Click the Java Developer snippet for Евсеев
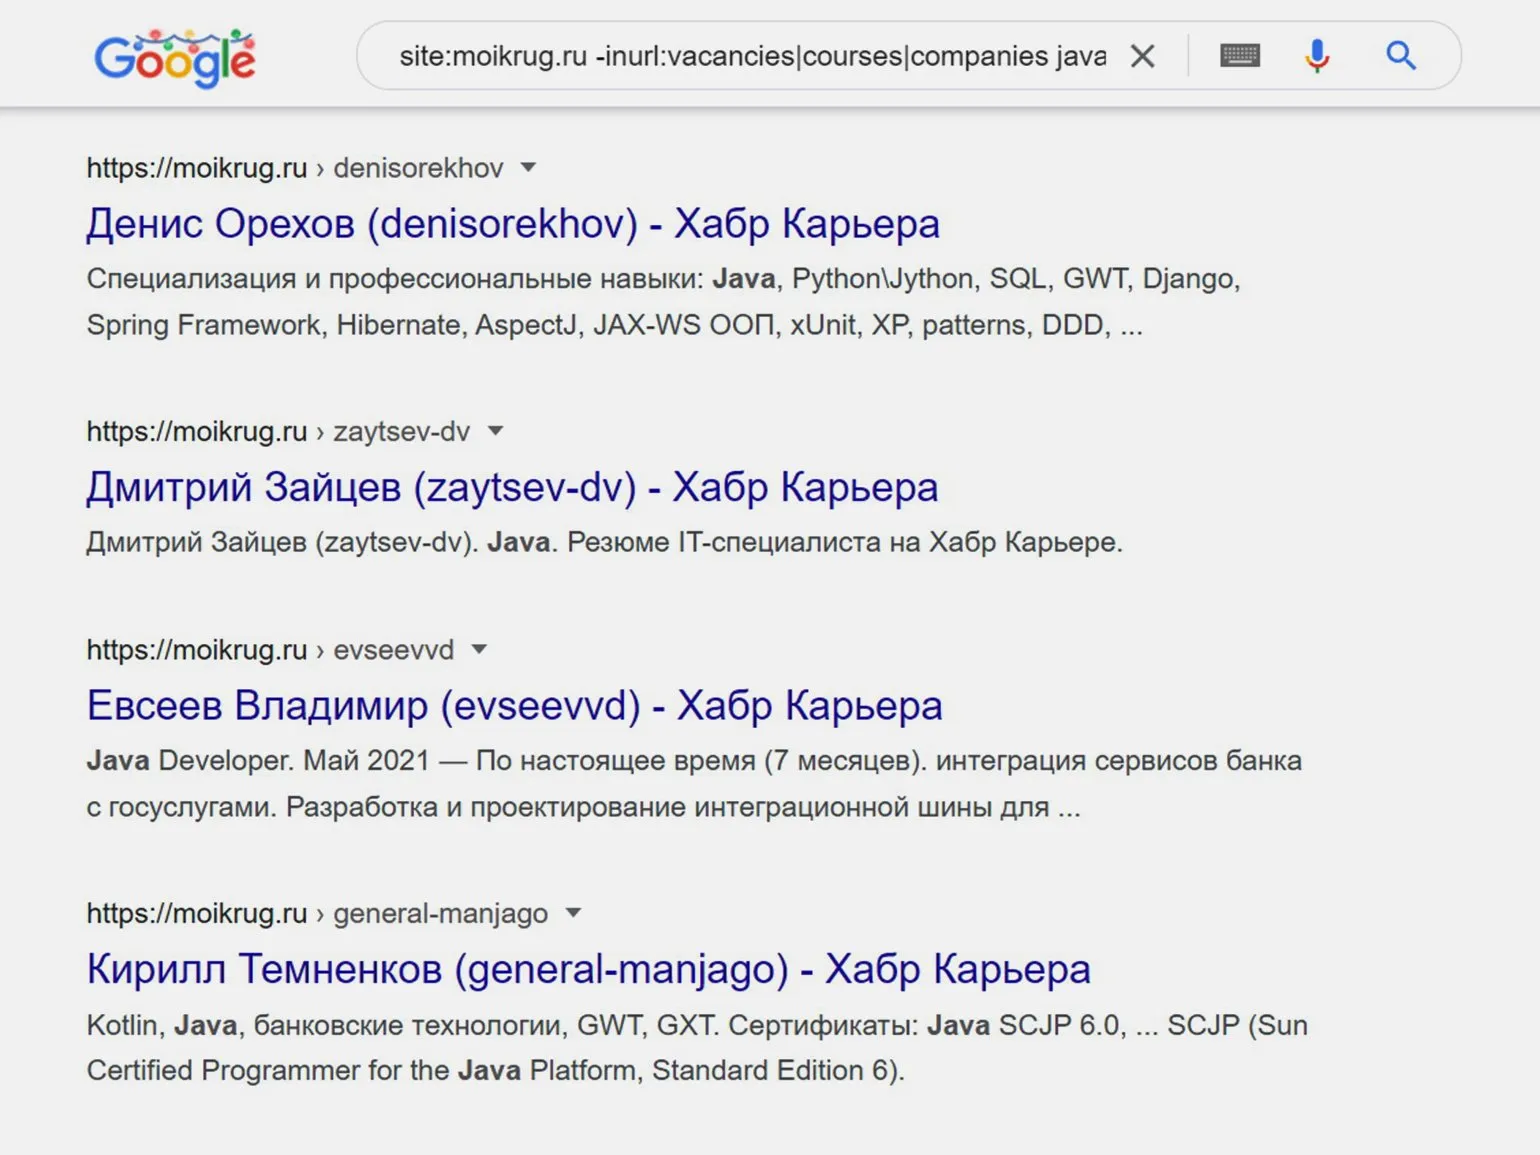1540x1155 pixels. 693,783
